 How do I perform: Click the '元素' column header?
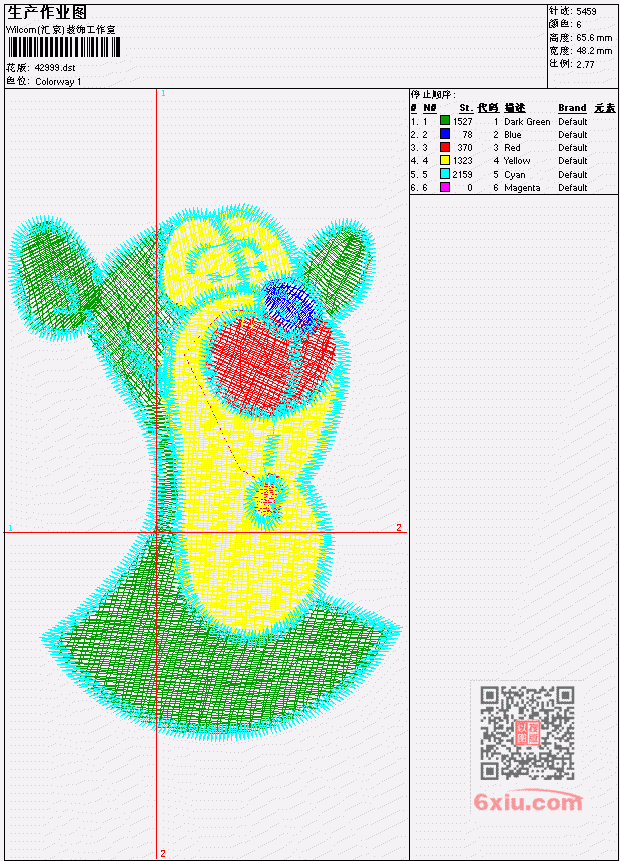605,108
